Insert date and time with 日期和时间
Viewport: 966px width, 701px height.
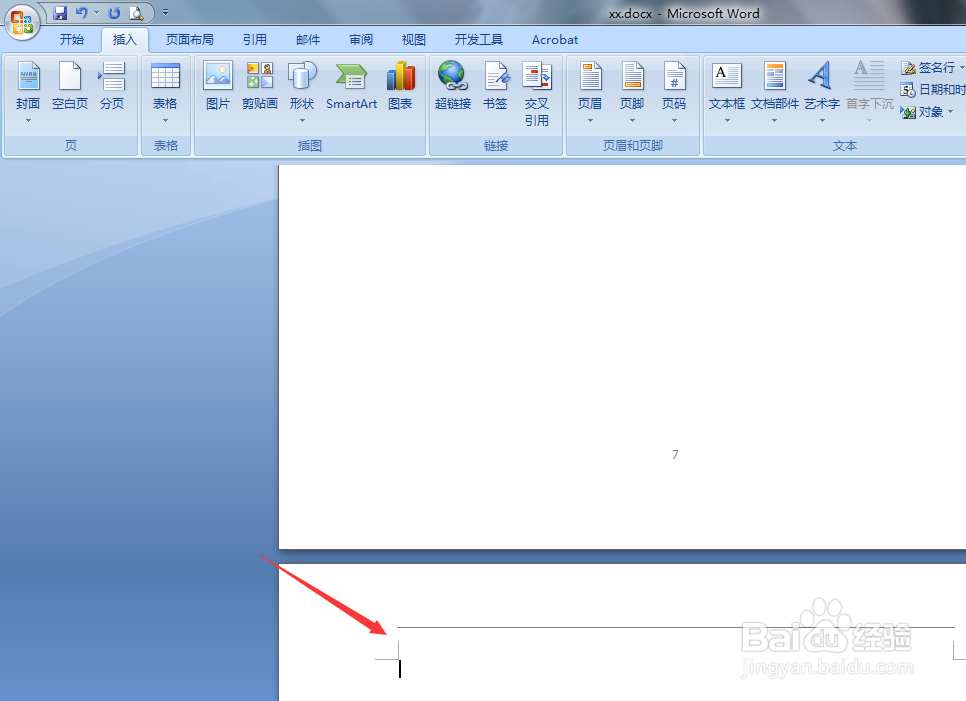tap(933, 89)
